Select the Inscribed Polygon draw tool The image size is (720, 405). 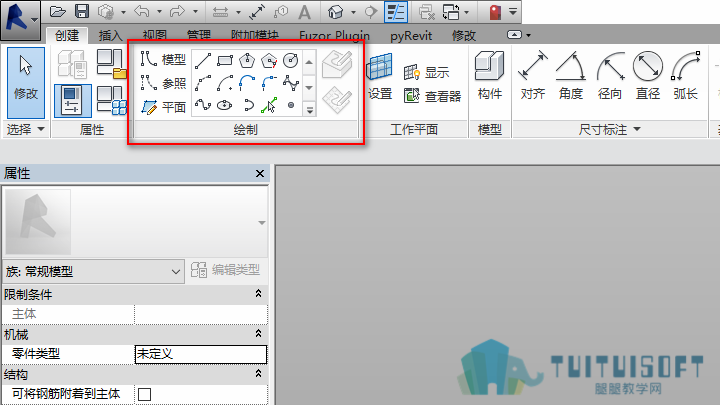(247, 61)
